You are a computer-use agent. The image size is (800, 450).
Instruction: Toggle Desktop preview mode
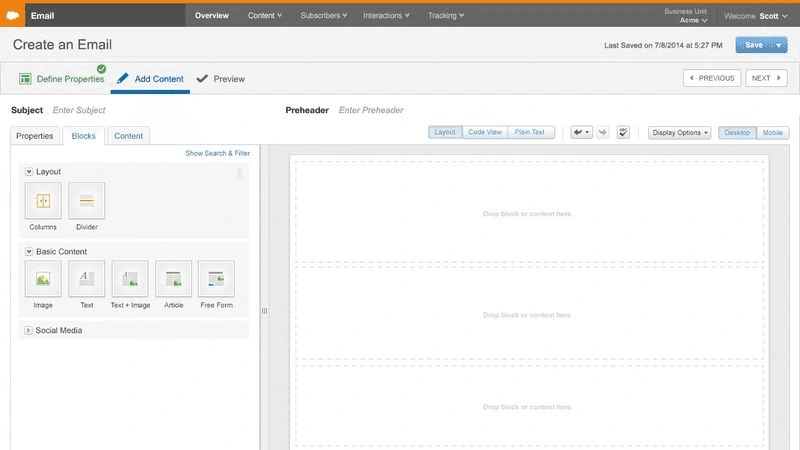[737, 133]
